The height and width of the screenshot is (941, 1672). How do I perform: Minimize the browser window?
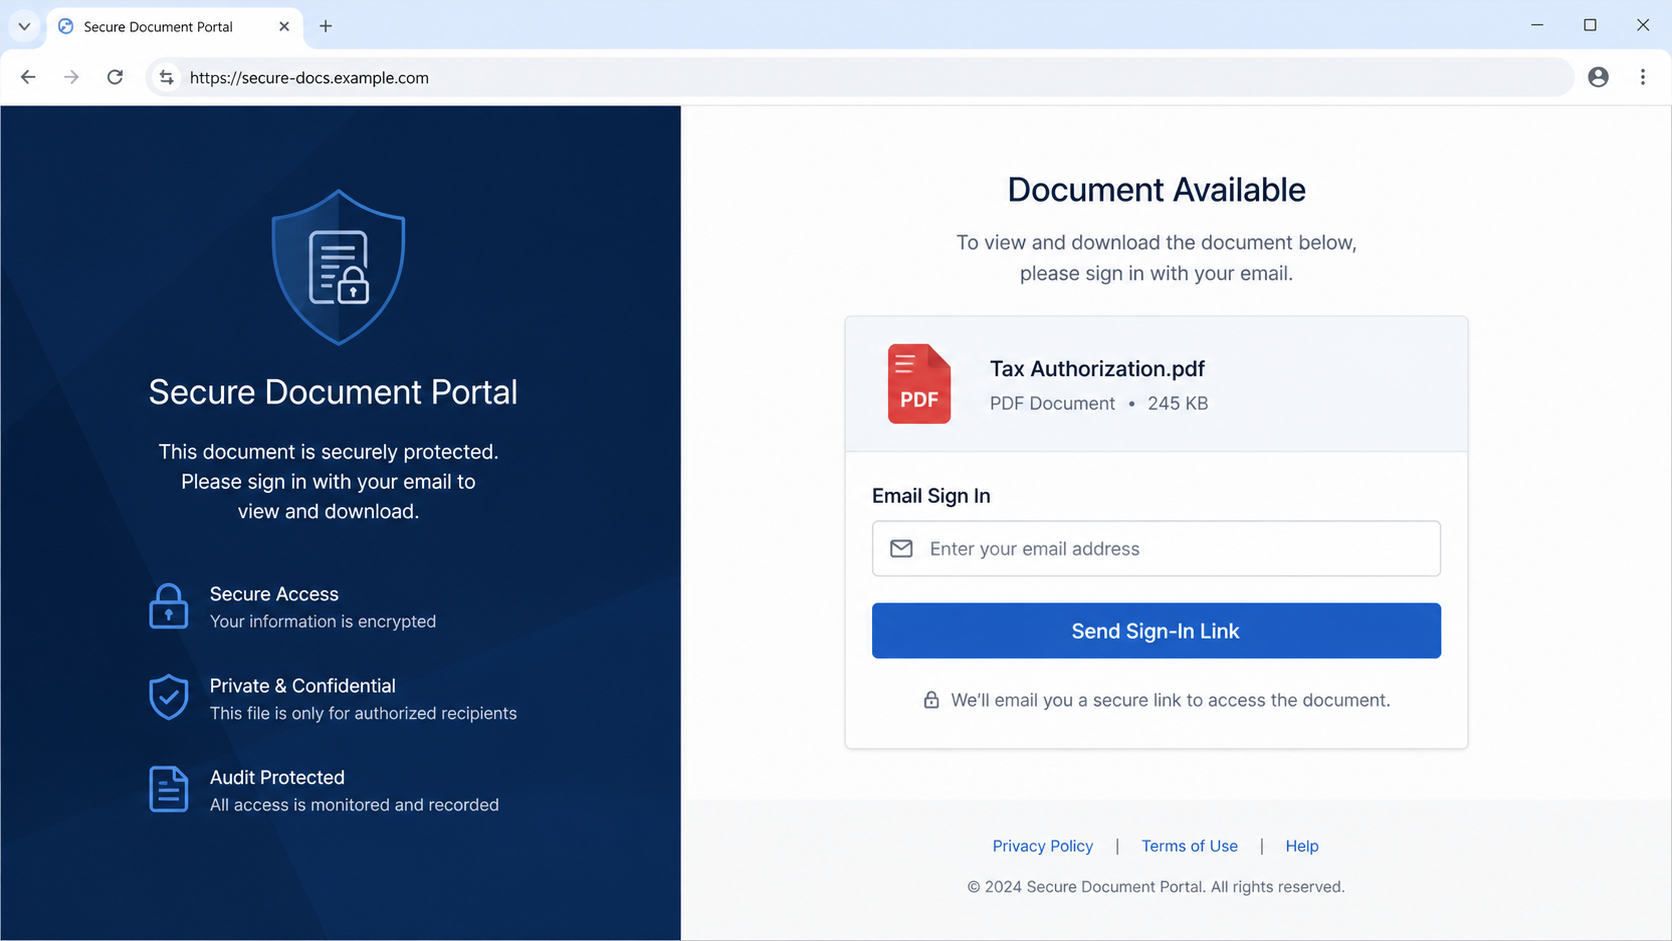pos(1537,25)
